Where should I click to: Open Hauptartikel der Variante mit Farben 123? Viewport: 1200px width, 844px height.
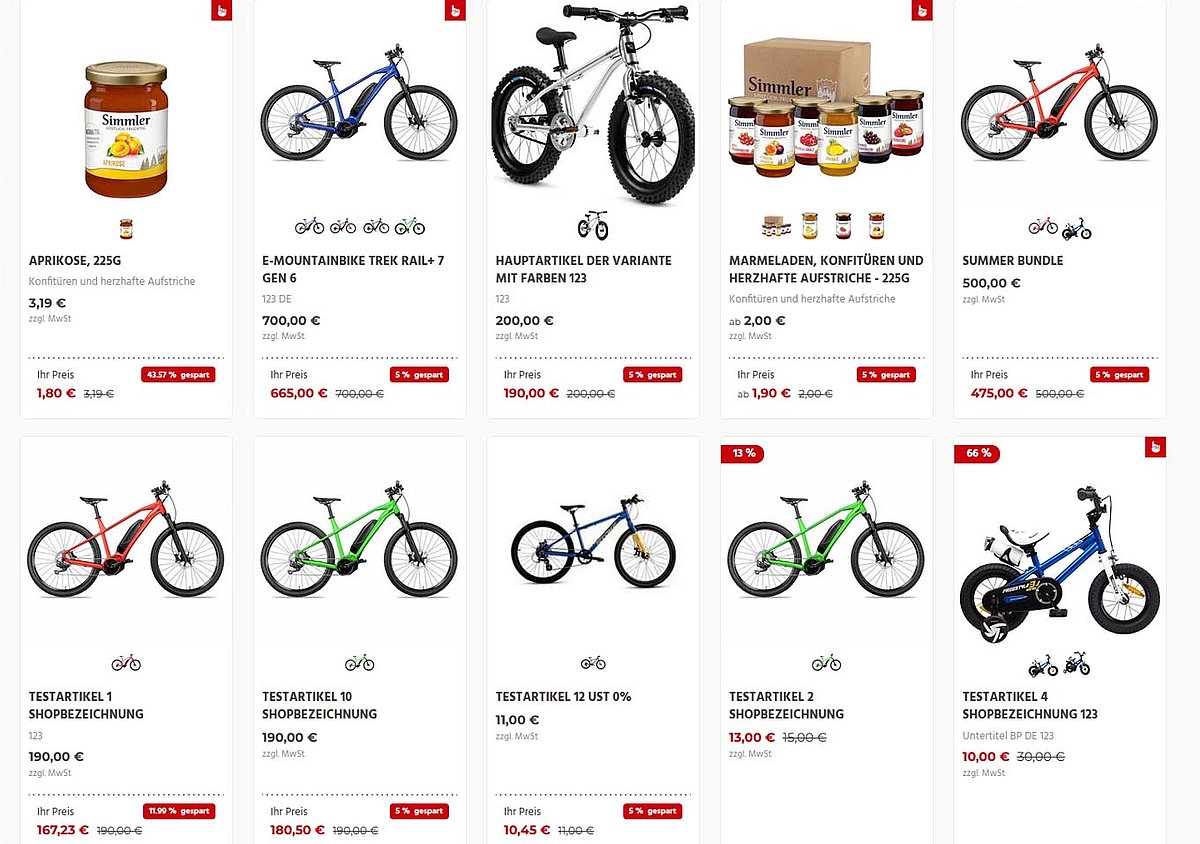[x=583, y=269]
